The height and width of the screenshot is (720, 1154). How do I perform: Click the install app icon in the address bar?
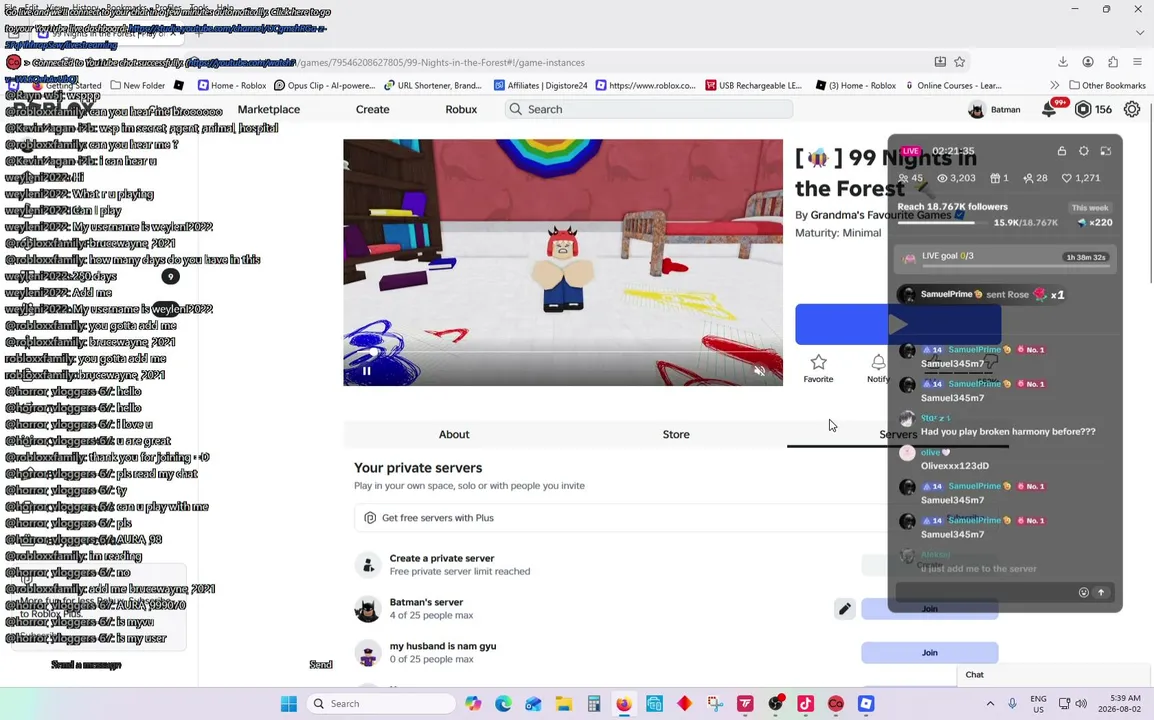pyautogui.click(x=940, y=62)
